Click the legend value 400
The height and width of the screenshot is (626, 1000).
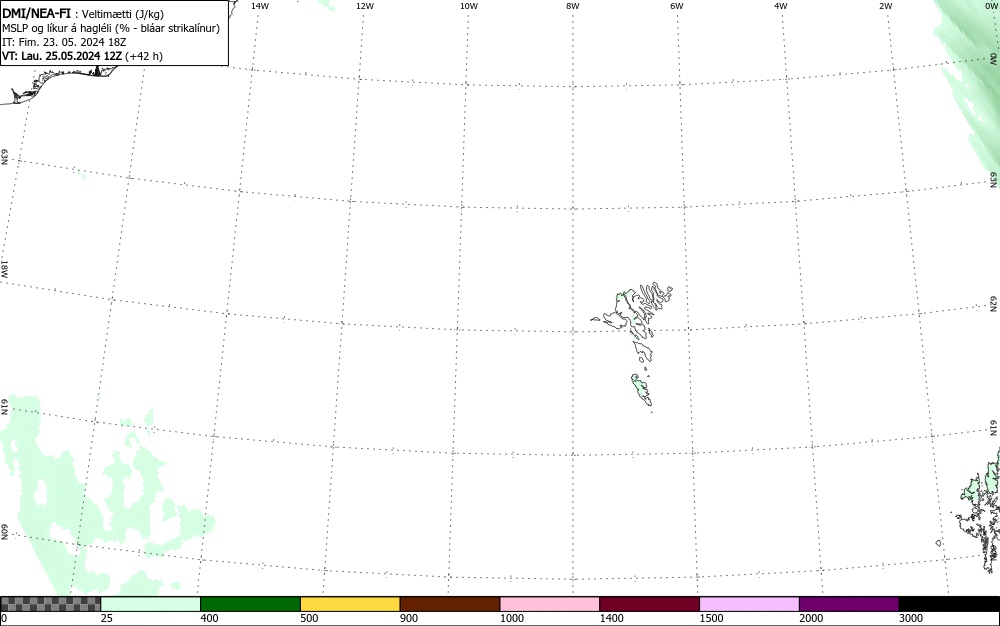pos(209,618)
